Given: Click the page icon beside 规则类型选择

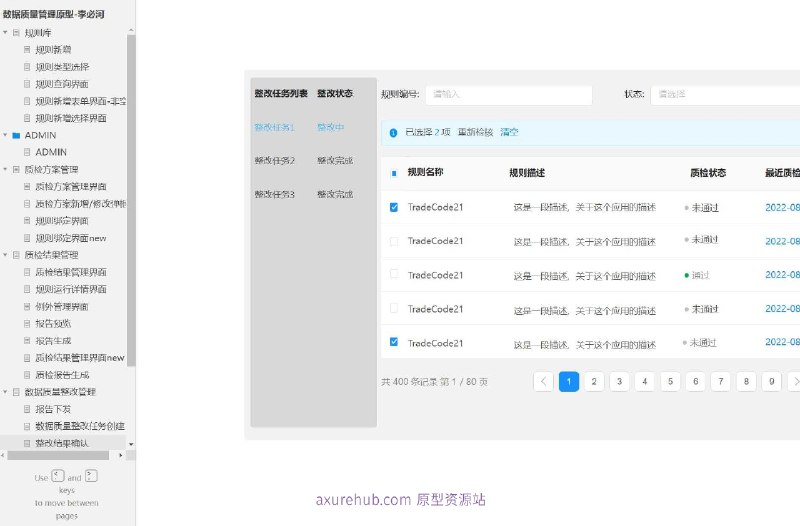Looking at the screenshot, I should pos(27,67).
